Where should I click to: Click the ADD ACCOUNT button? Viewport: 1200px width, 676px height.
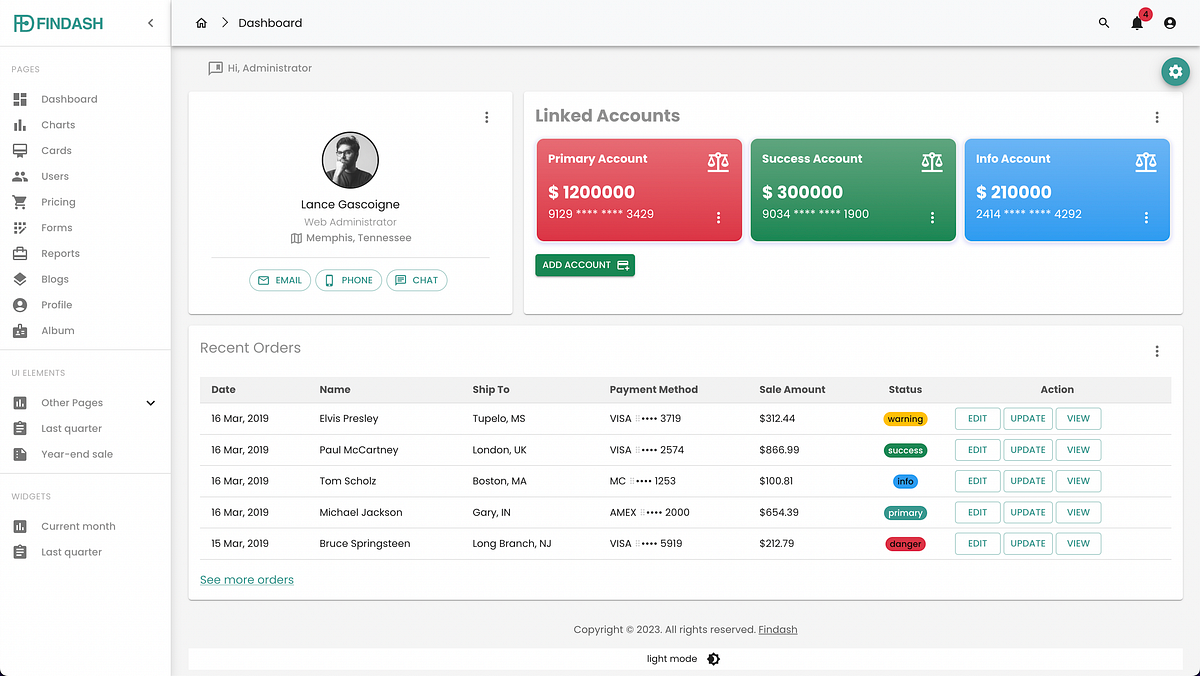click(x=584, y=265)
